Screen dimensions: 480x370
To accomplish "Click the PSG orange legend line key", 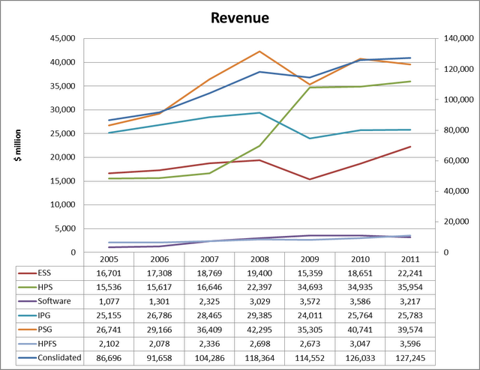I will coord(27,330).
